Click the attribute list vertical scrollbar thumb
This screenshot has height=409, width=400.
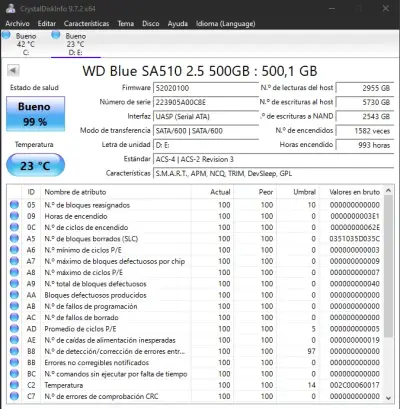click(388, 266)
